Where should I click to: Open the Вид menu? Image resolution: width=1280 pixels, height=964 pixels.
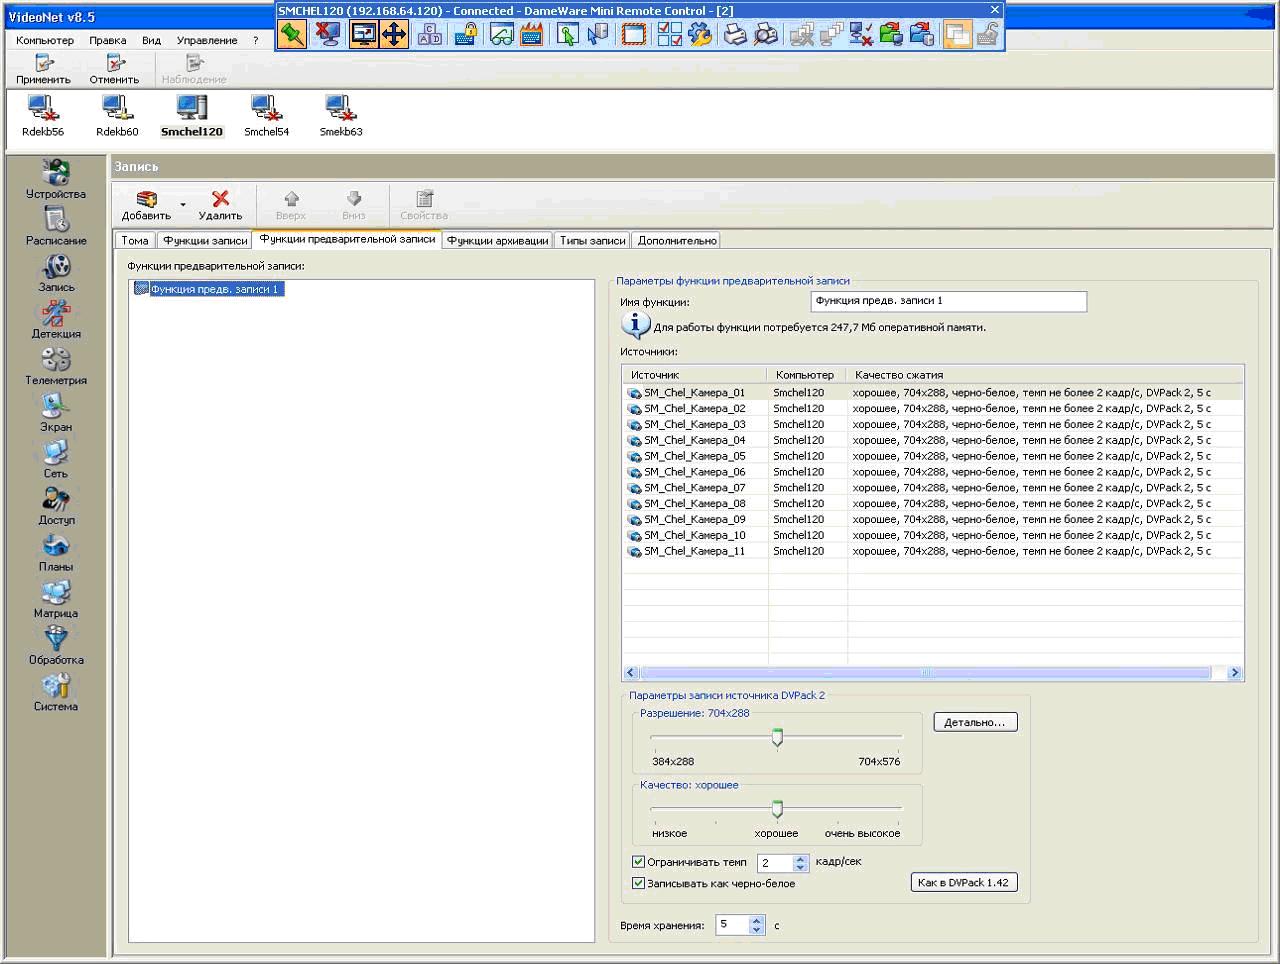click(x=151, y=41)
